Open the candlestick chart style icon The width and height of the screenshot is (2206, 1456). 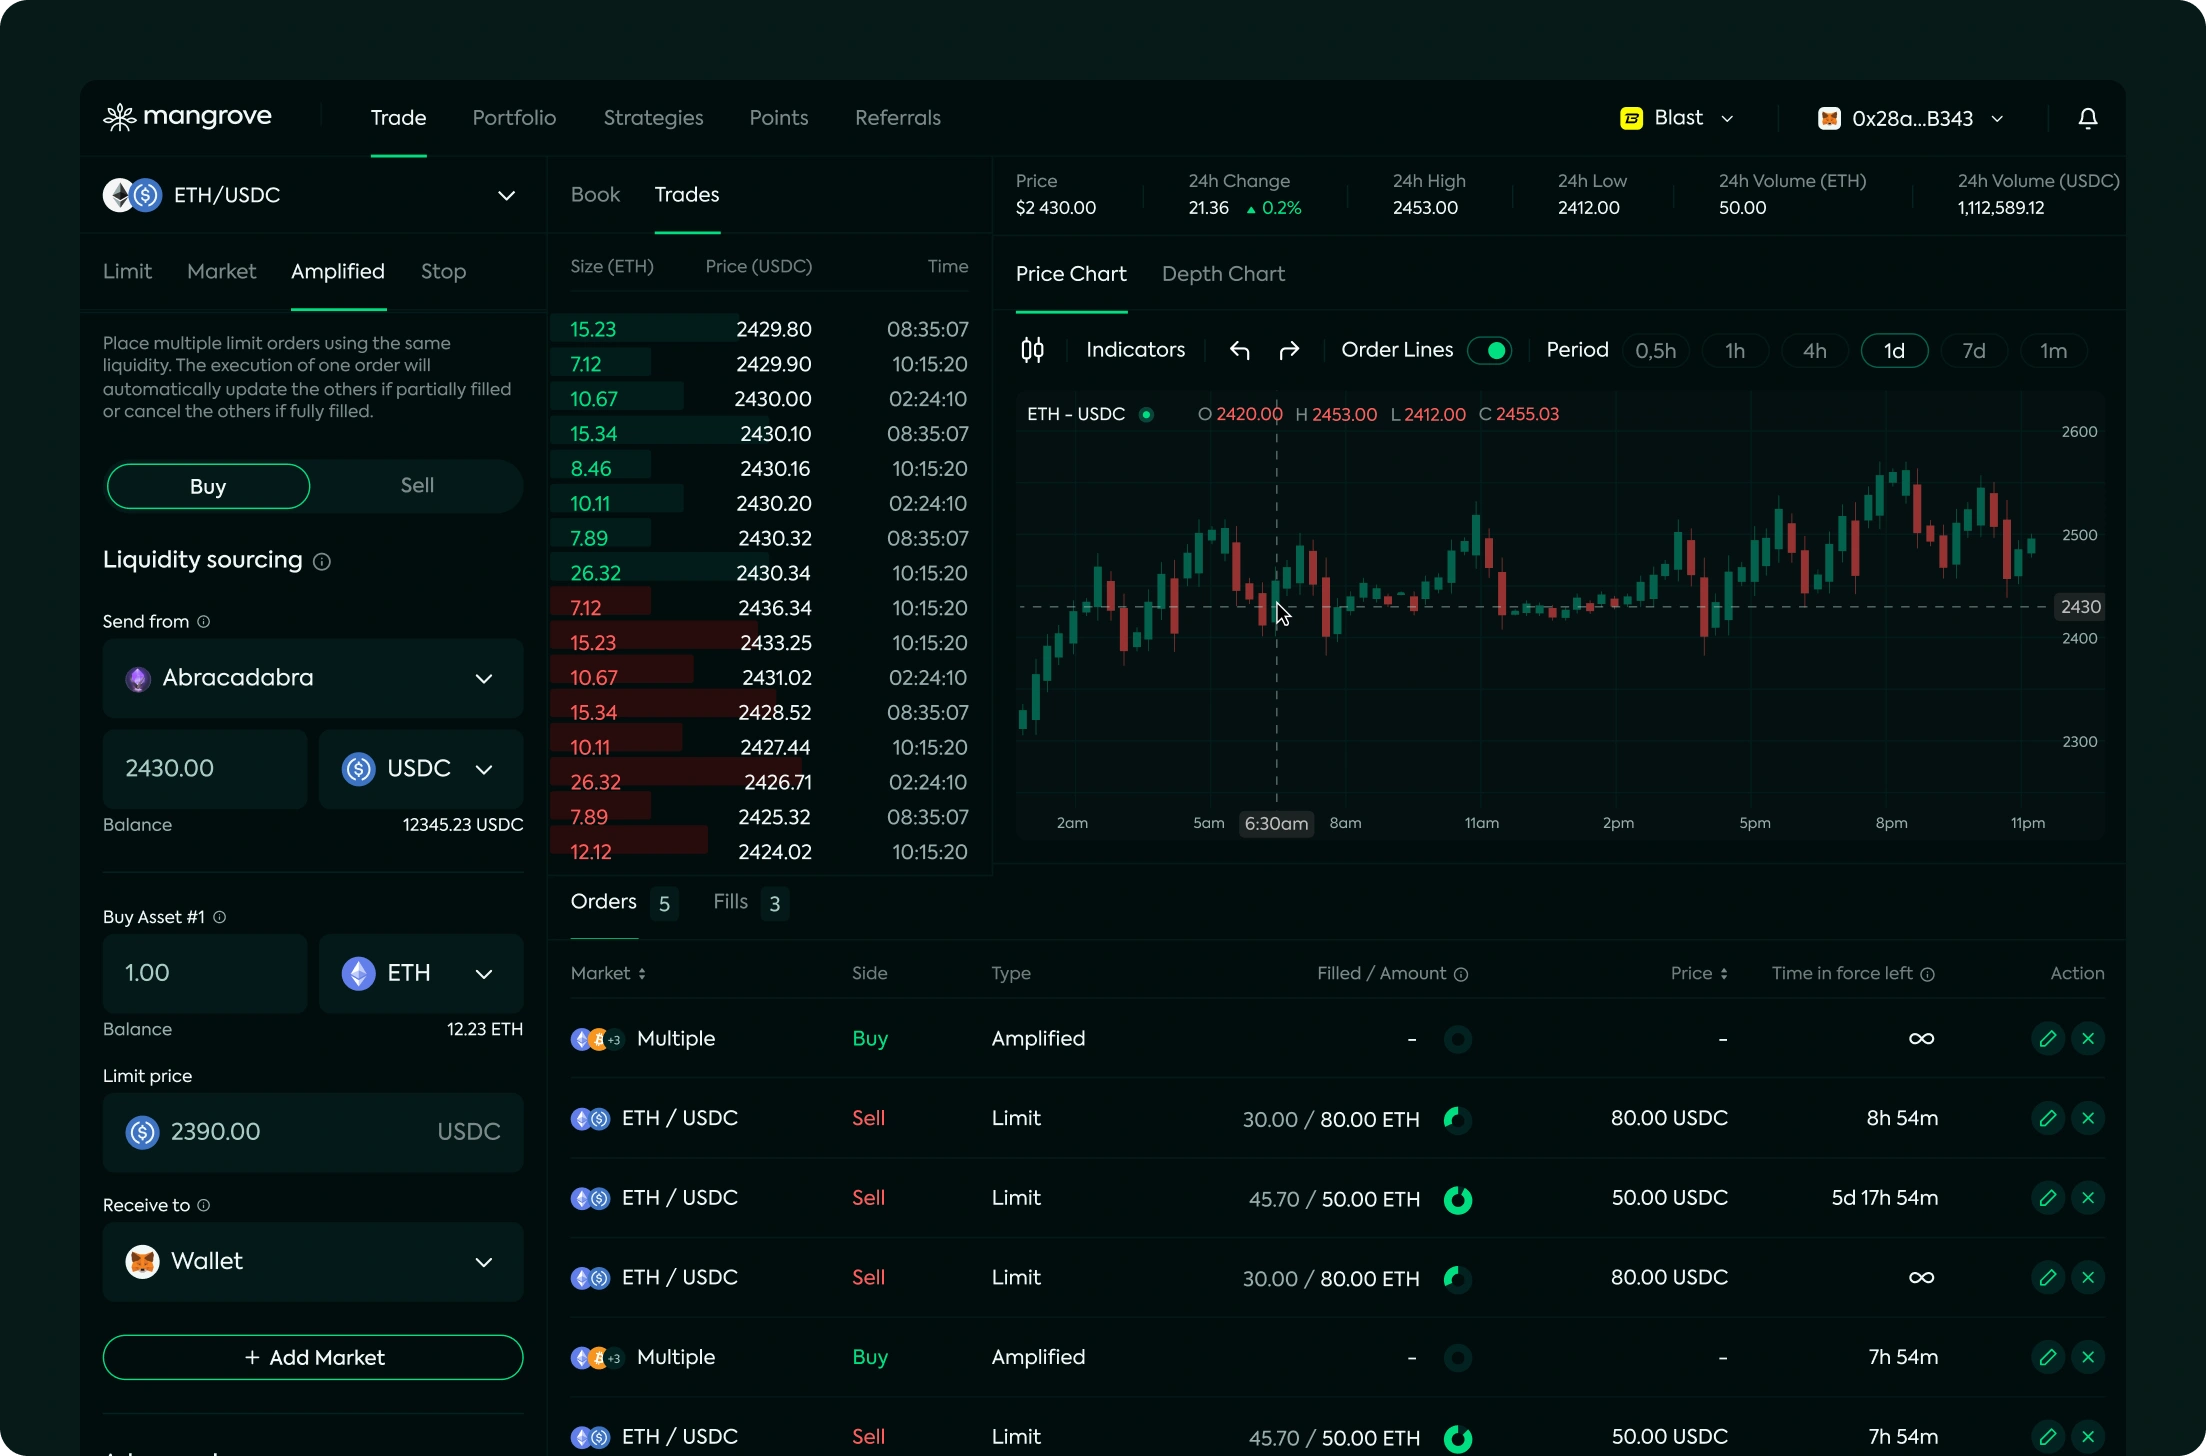[1033, 350]
